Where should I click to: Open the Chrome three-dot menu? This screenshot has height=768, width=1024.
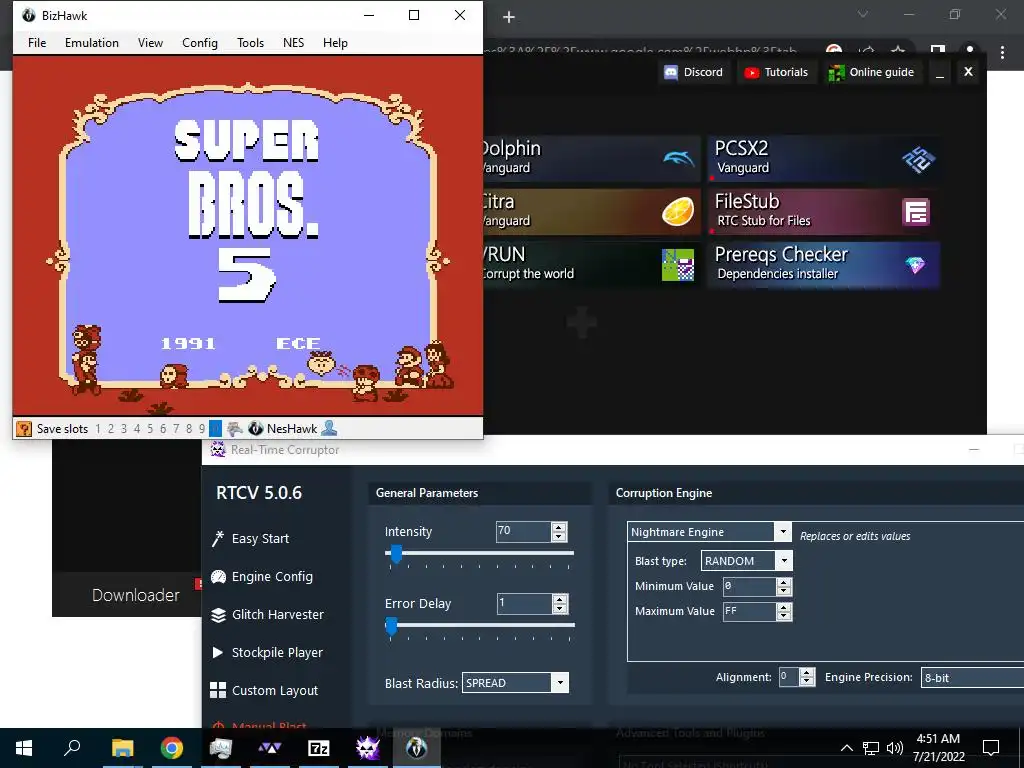point(1002,52)
